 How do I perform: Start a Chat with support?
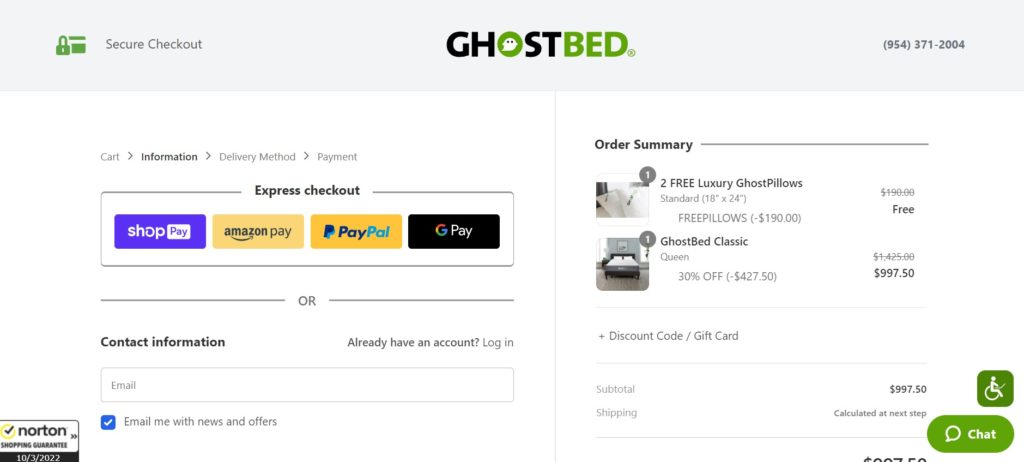coord(970,434)
